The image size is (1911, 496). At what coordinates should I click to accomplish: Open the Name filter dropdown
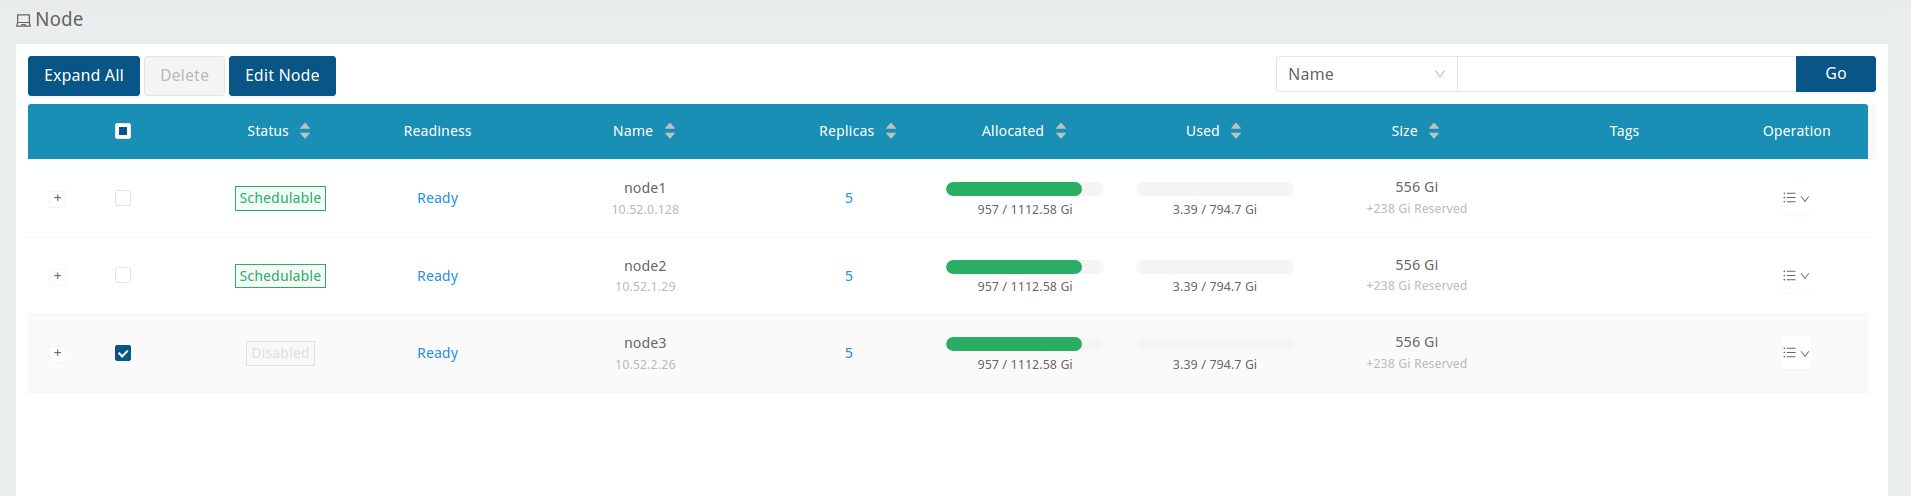pyautogui.click(x=1366, y=74)
